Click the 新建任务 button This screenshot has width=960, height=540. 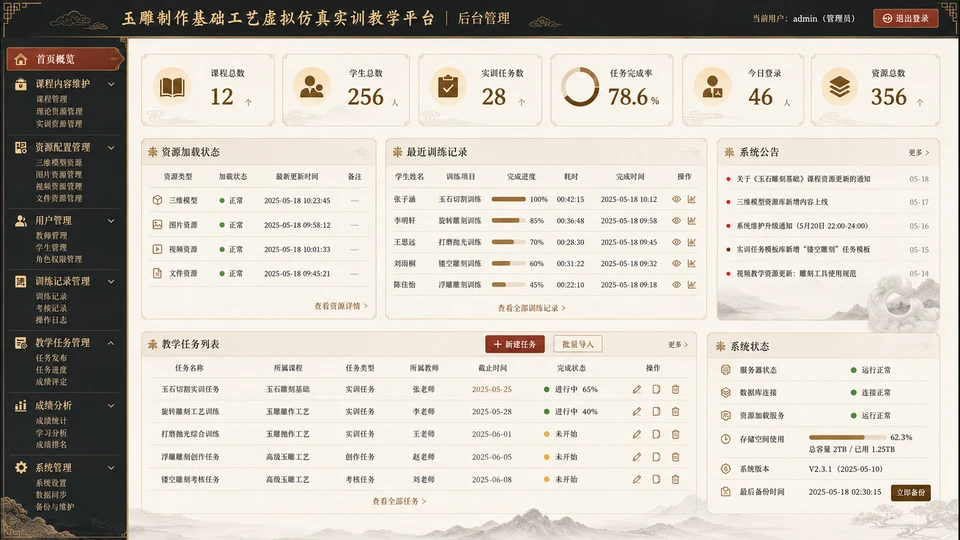[515, 344]
